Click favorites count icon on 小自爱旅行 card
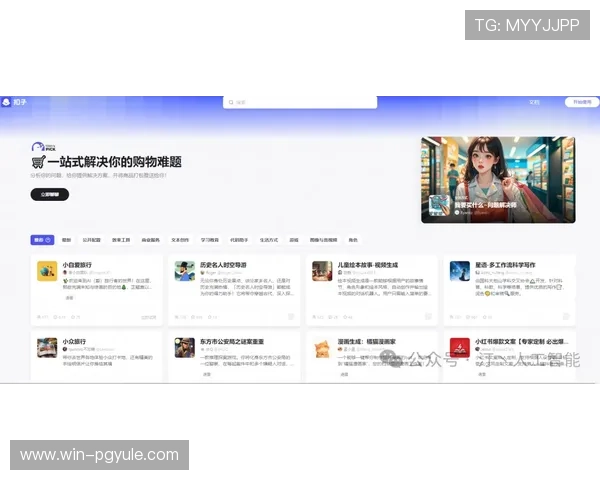This screenshot has height=480, width=600. click(73, 317)
